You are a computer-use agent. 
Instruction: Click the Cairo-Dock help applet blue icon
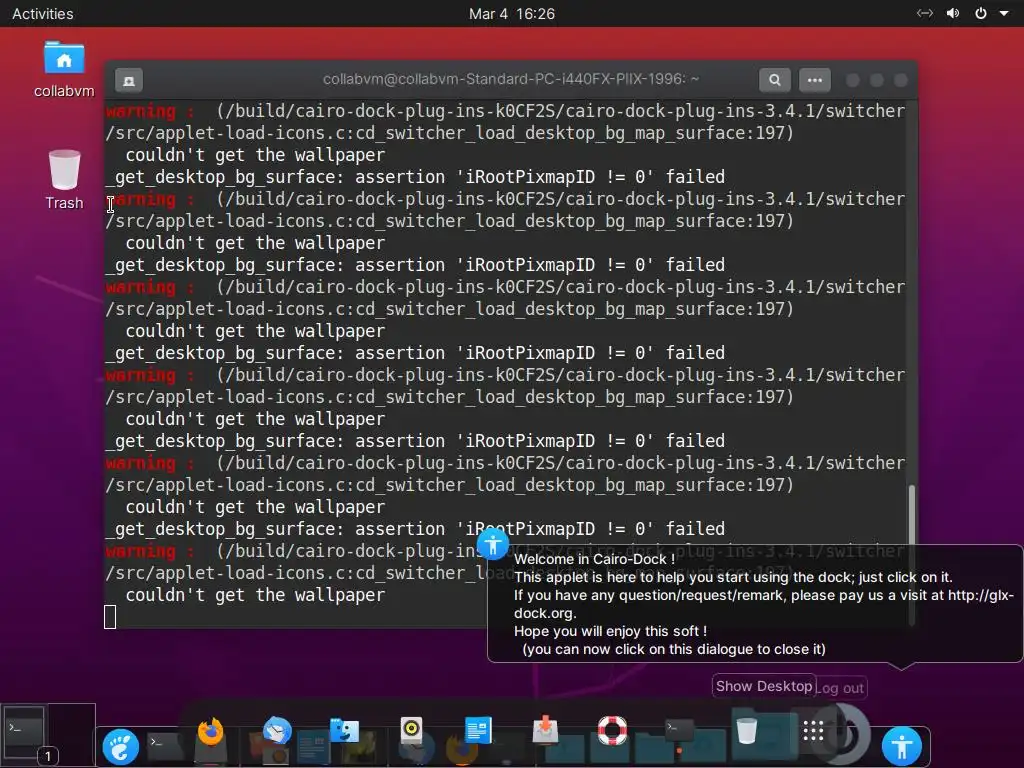(x=902, y=745)
